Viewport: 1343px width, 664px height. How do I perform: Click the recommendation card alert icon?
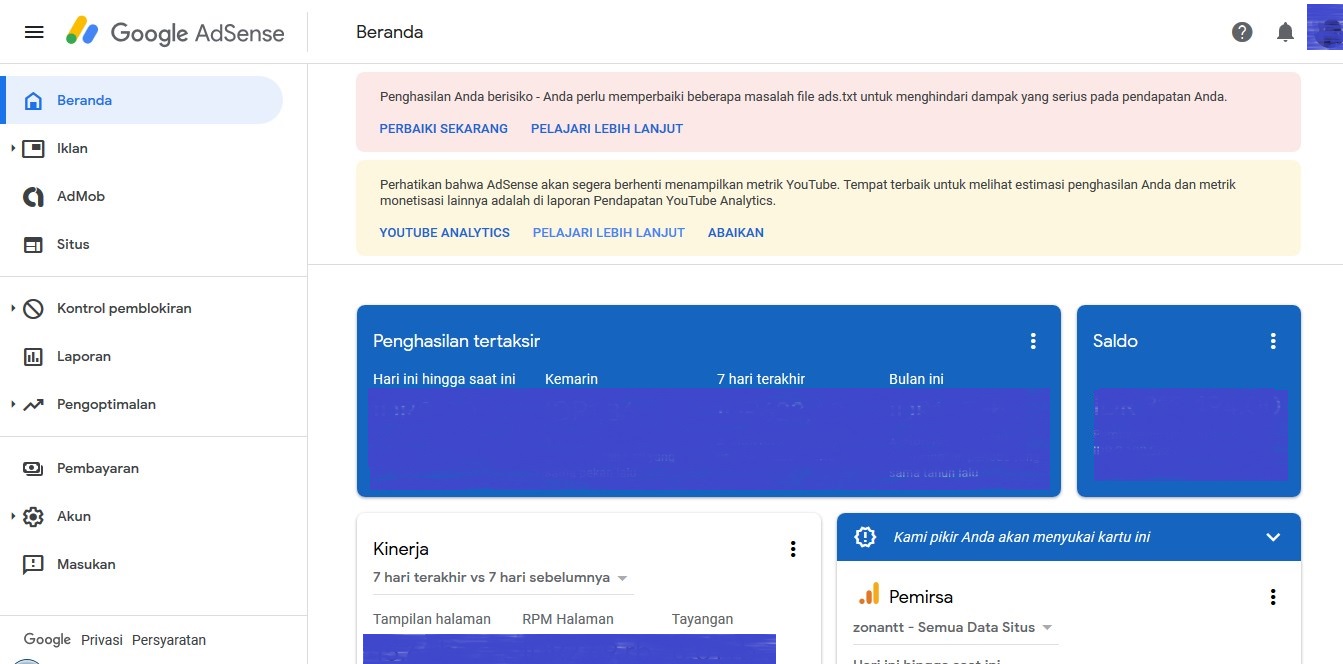865,537
